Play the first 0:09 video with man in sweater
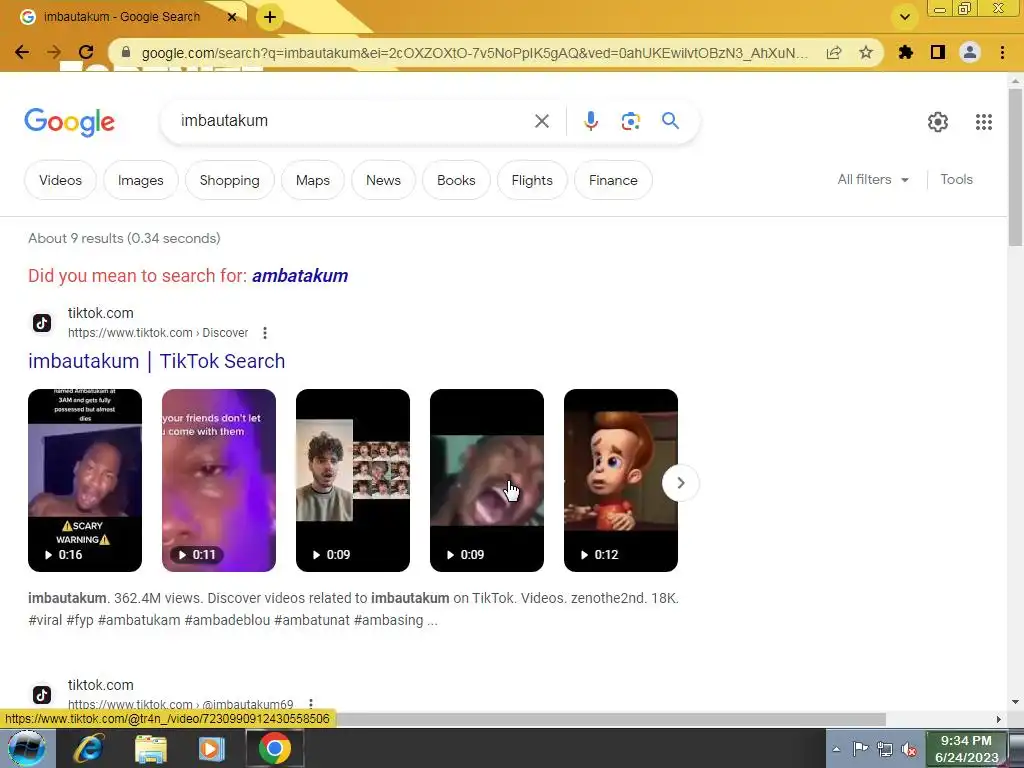The image size is (1024, 768). pyautogui.click(x=353, y=480)
